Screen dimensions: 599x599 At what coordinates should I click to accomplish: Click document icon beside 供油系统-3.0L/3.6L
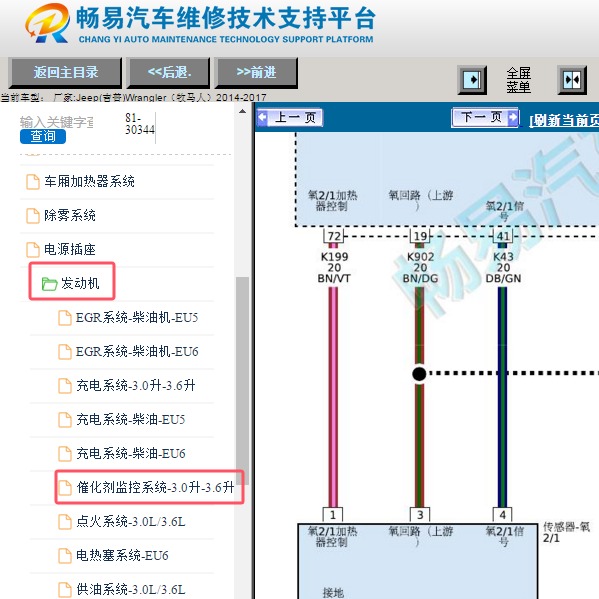tap(65, 590)
